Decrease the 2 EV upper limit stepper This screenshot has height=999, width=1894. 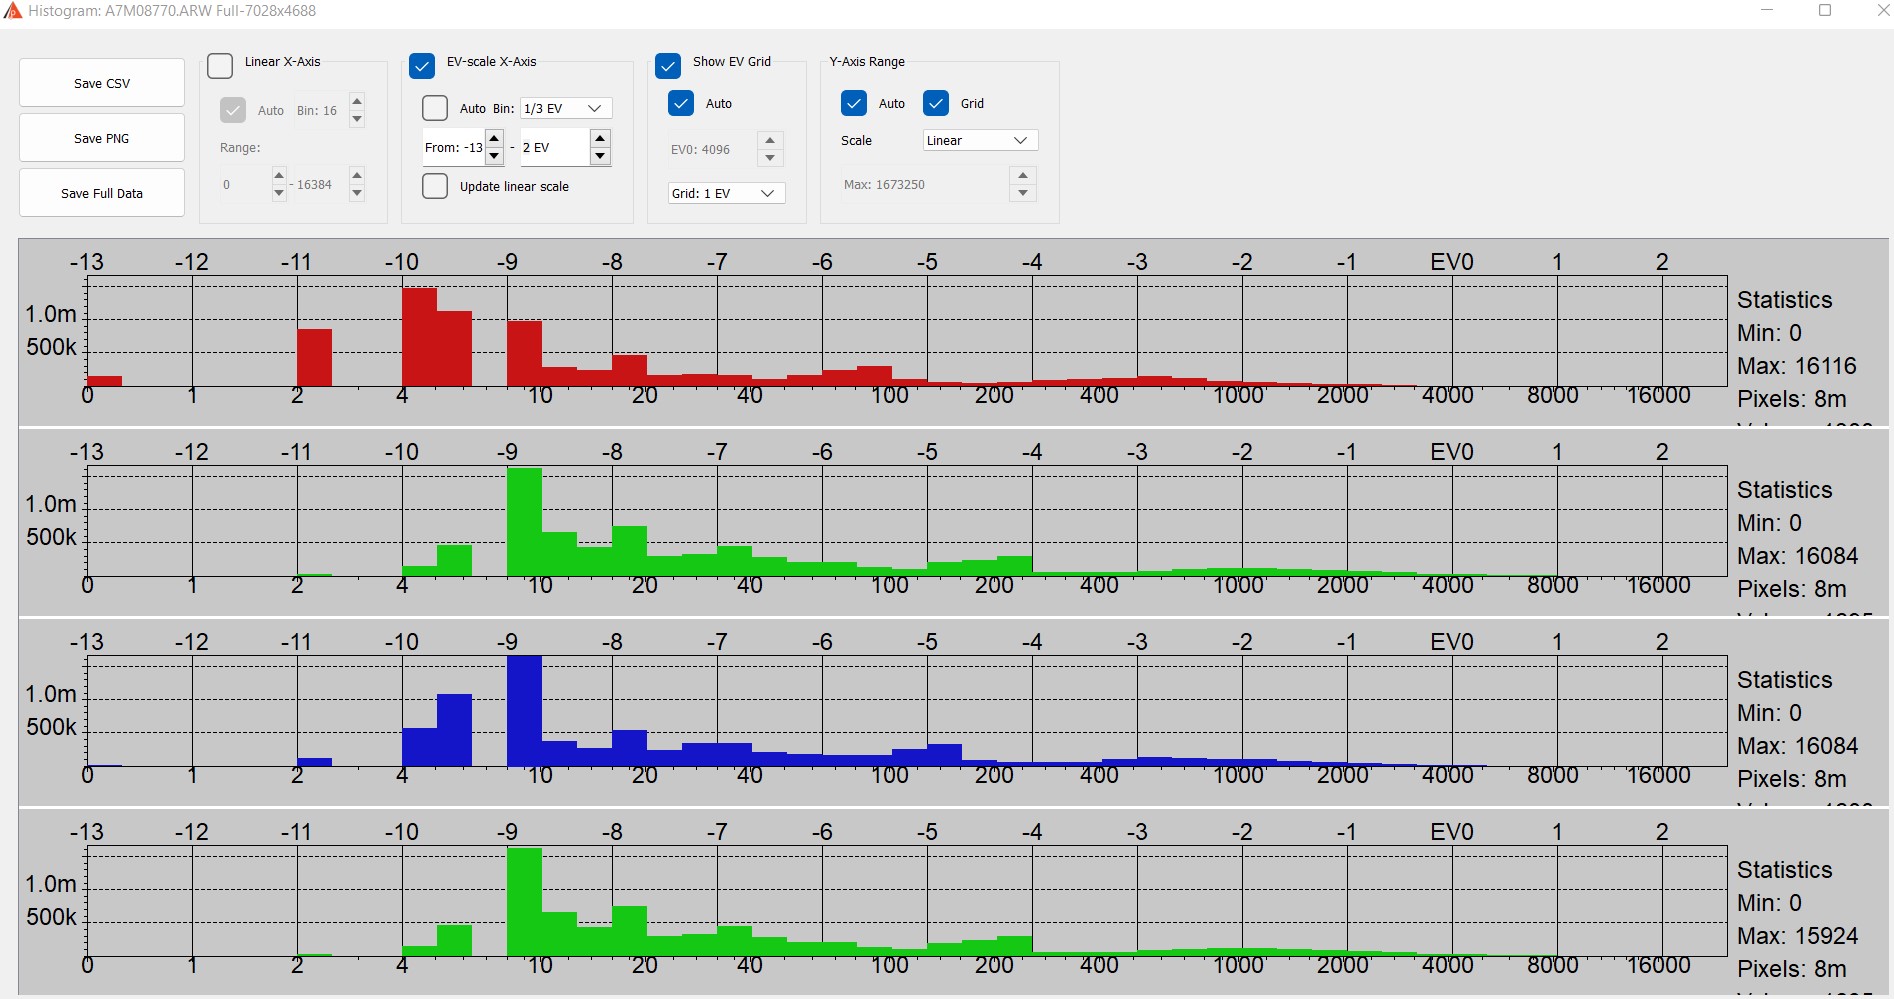600,156
